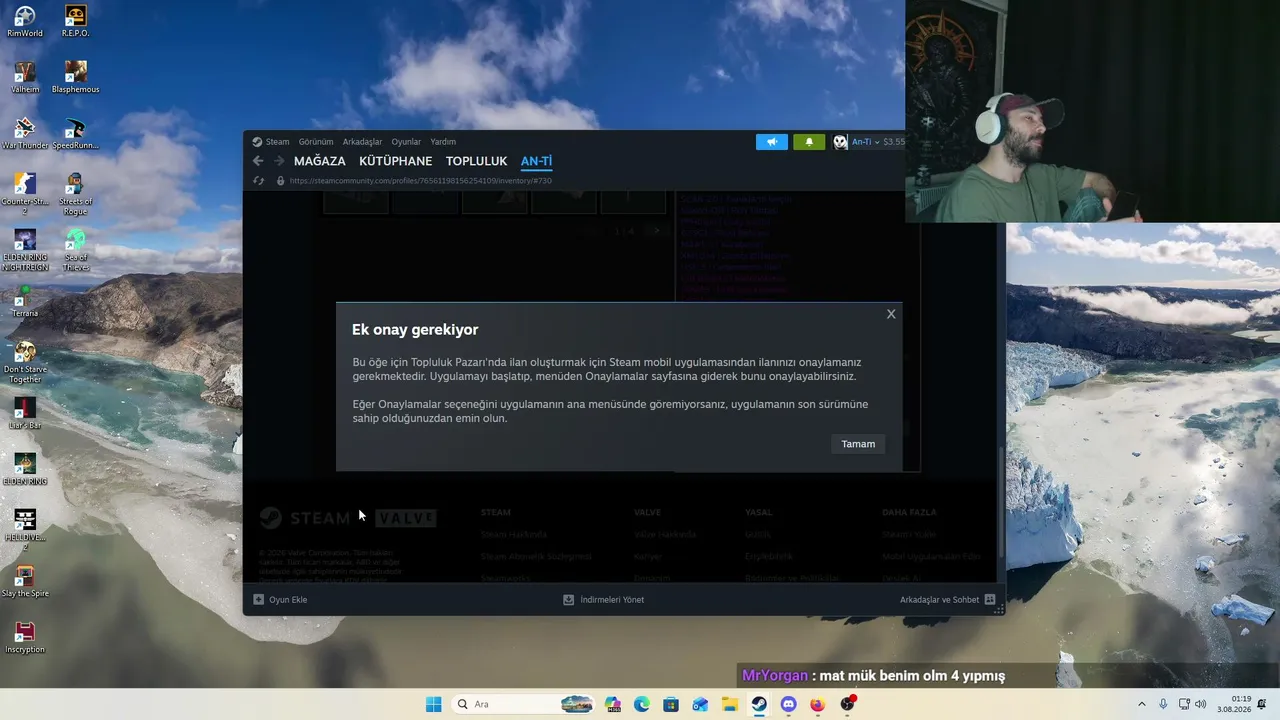
Task: Expand the An-Ti account dropdown
Action: coord(878,142)
